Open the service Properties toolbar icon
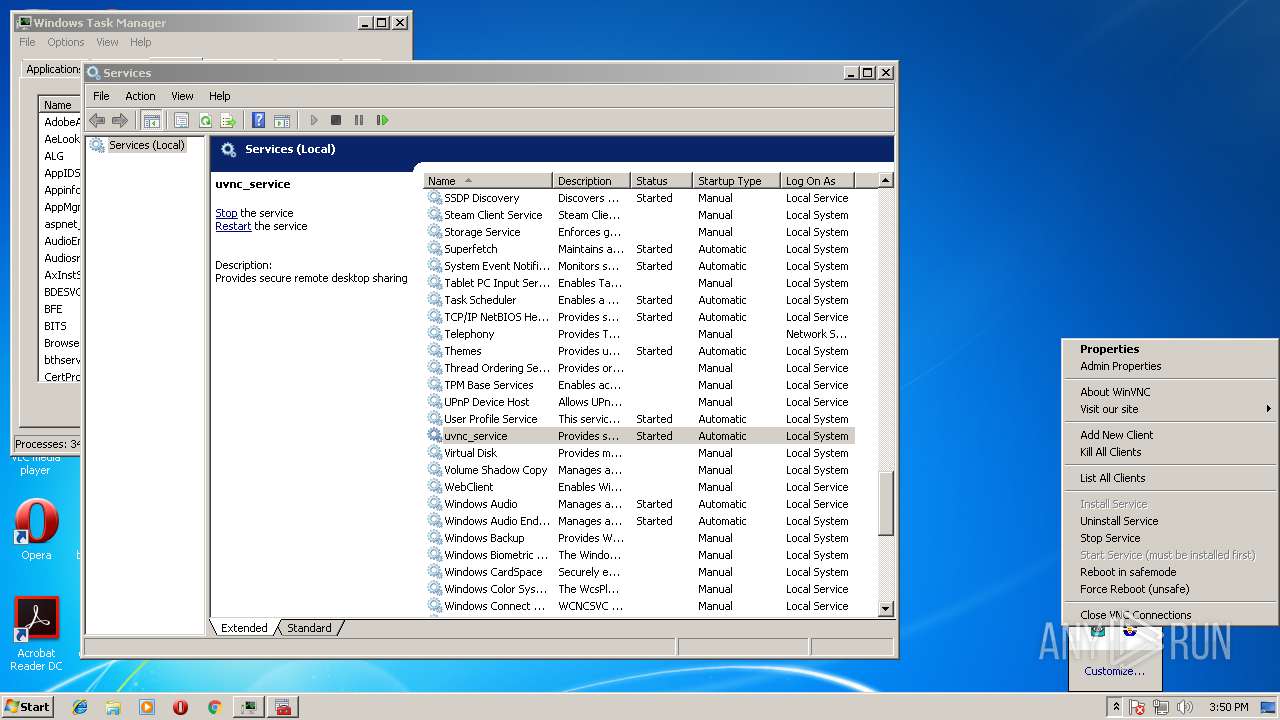The width and height of the screenshot is (1280, 720). click(181, 120)
